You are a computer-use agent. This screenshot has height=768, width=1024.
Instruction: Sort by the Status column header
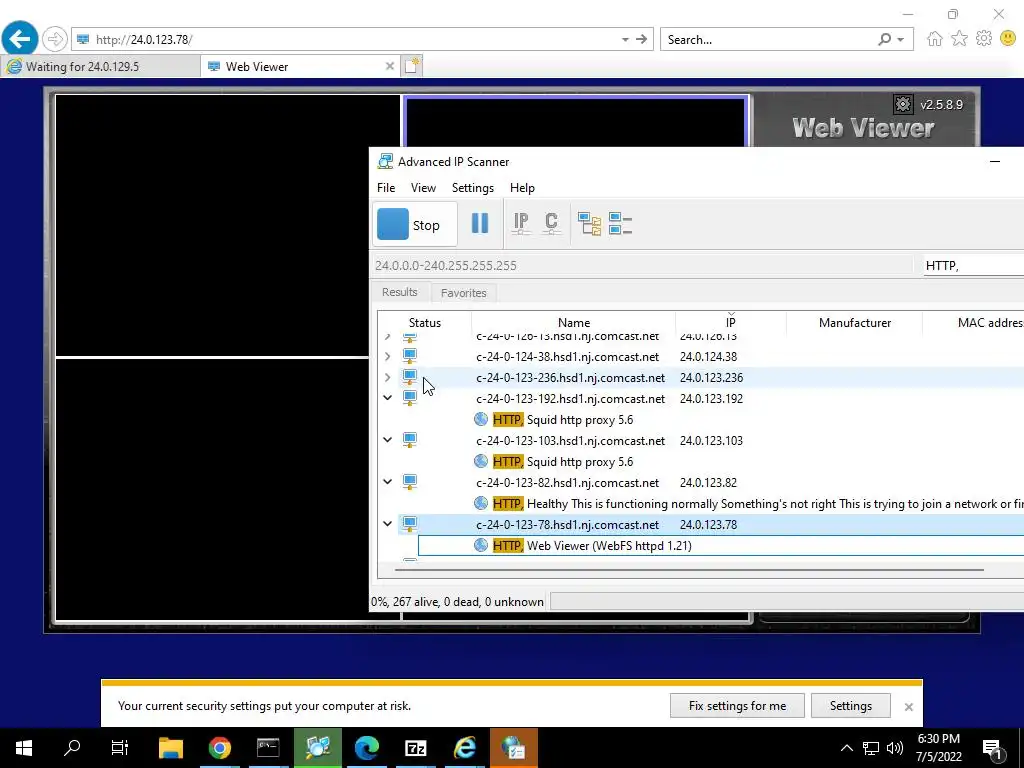coord(424,323)
